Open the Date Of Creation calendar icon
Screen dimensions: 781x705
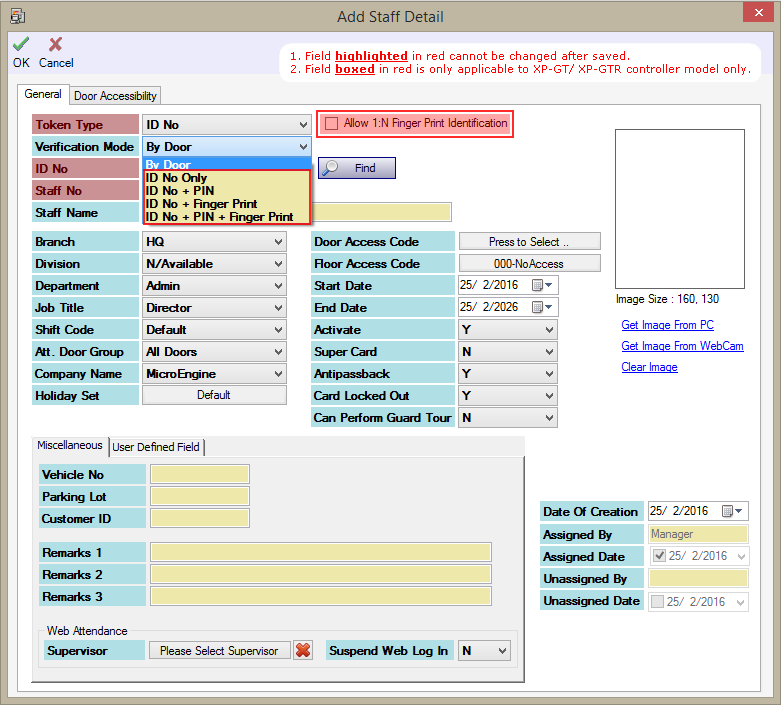coord(729,511)
